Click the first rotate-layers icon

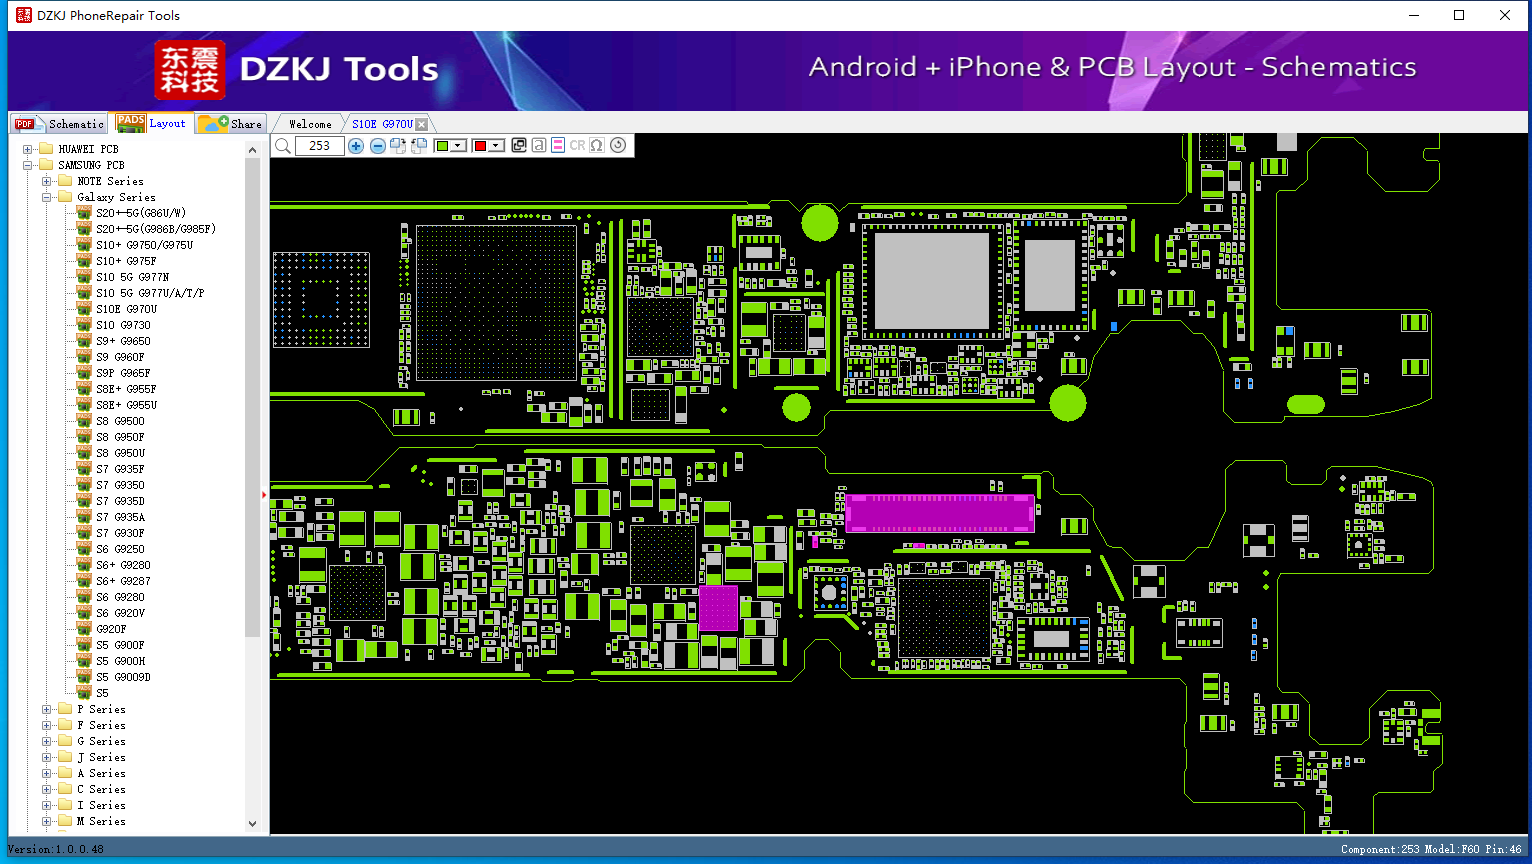(398, 146)
